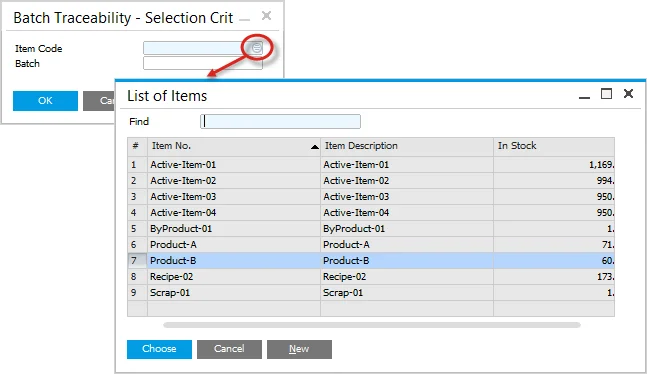Select Product-B in Item No. column
Image resolution: width=647 pixels, height=374 pixels.
click(x=234, y=260)
